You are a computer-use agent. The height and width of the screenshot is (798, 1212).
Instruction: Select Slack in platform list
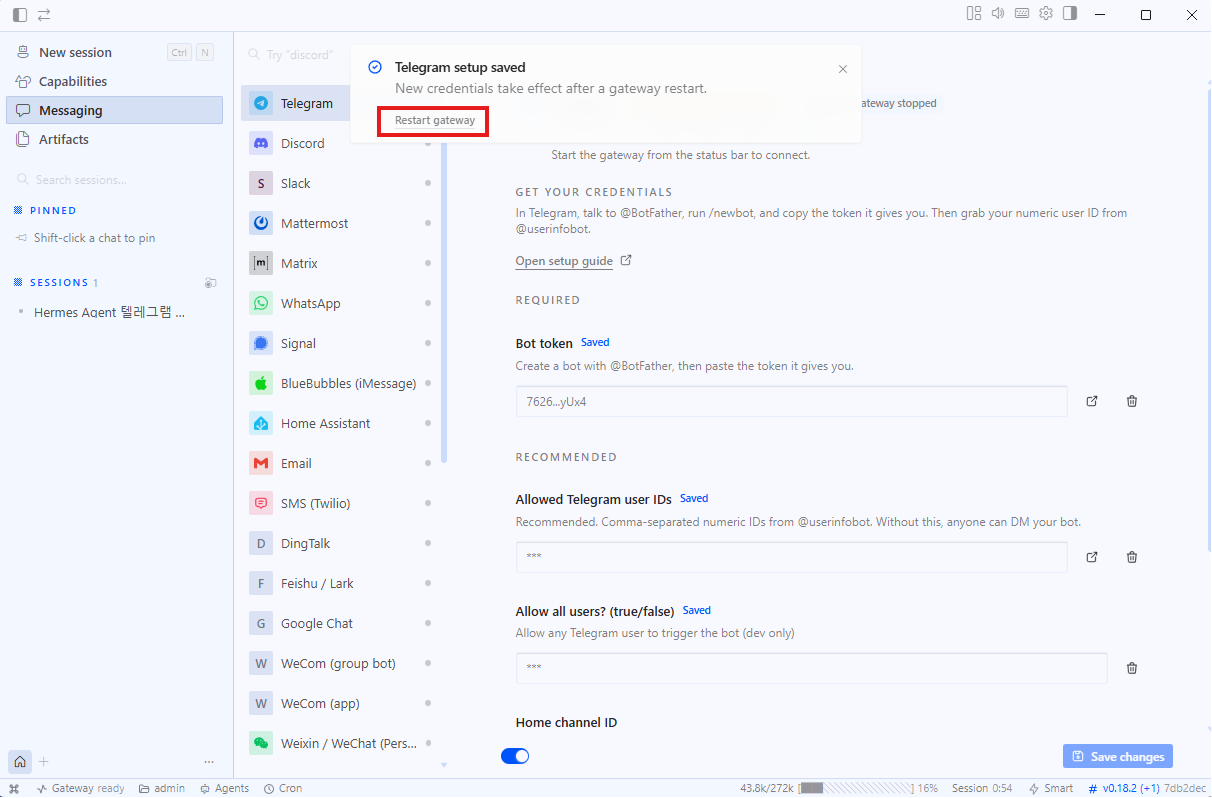point(340,183)
